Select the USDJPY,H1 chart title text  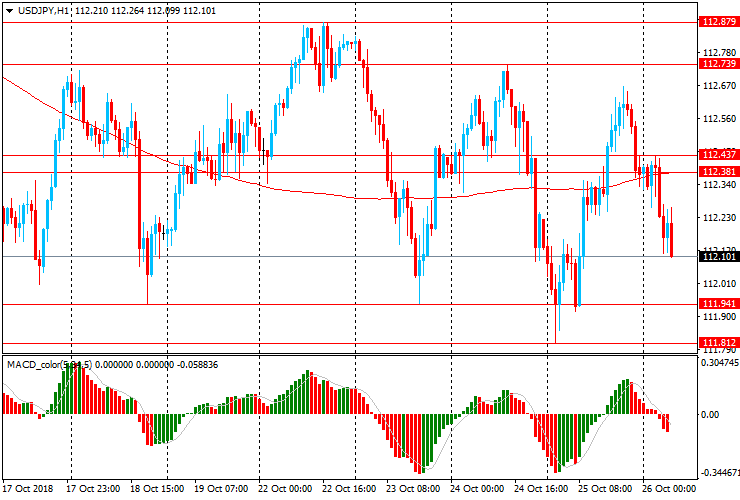tap(44, 10)
